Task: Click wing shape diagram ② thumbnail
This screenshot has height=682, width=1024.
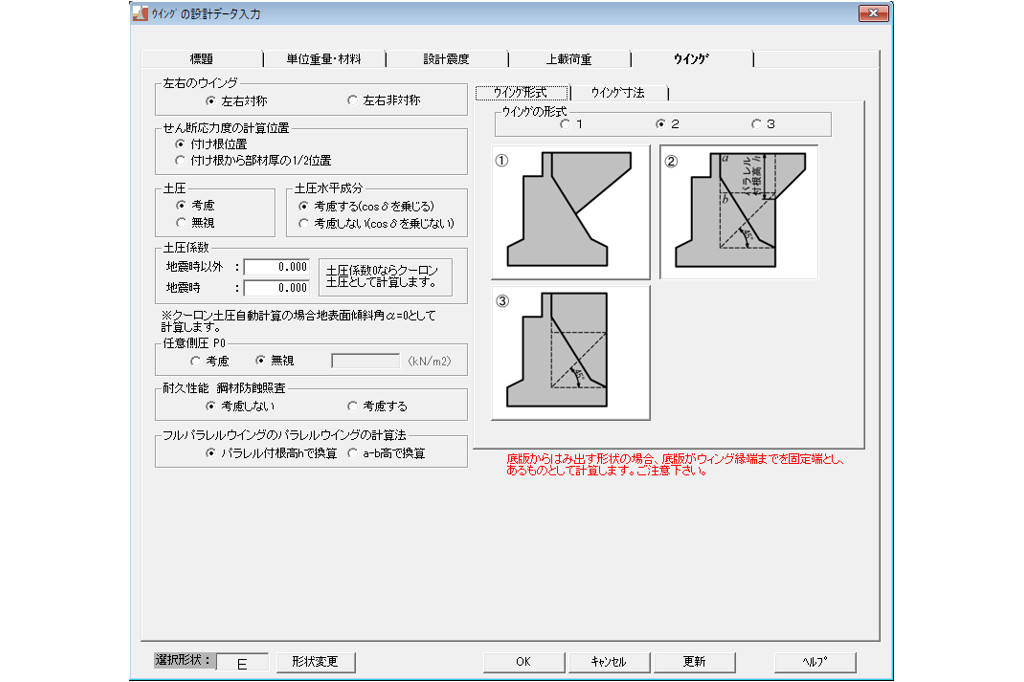Action: [x=738, y=212]
